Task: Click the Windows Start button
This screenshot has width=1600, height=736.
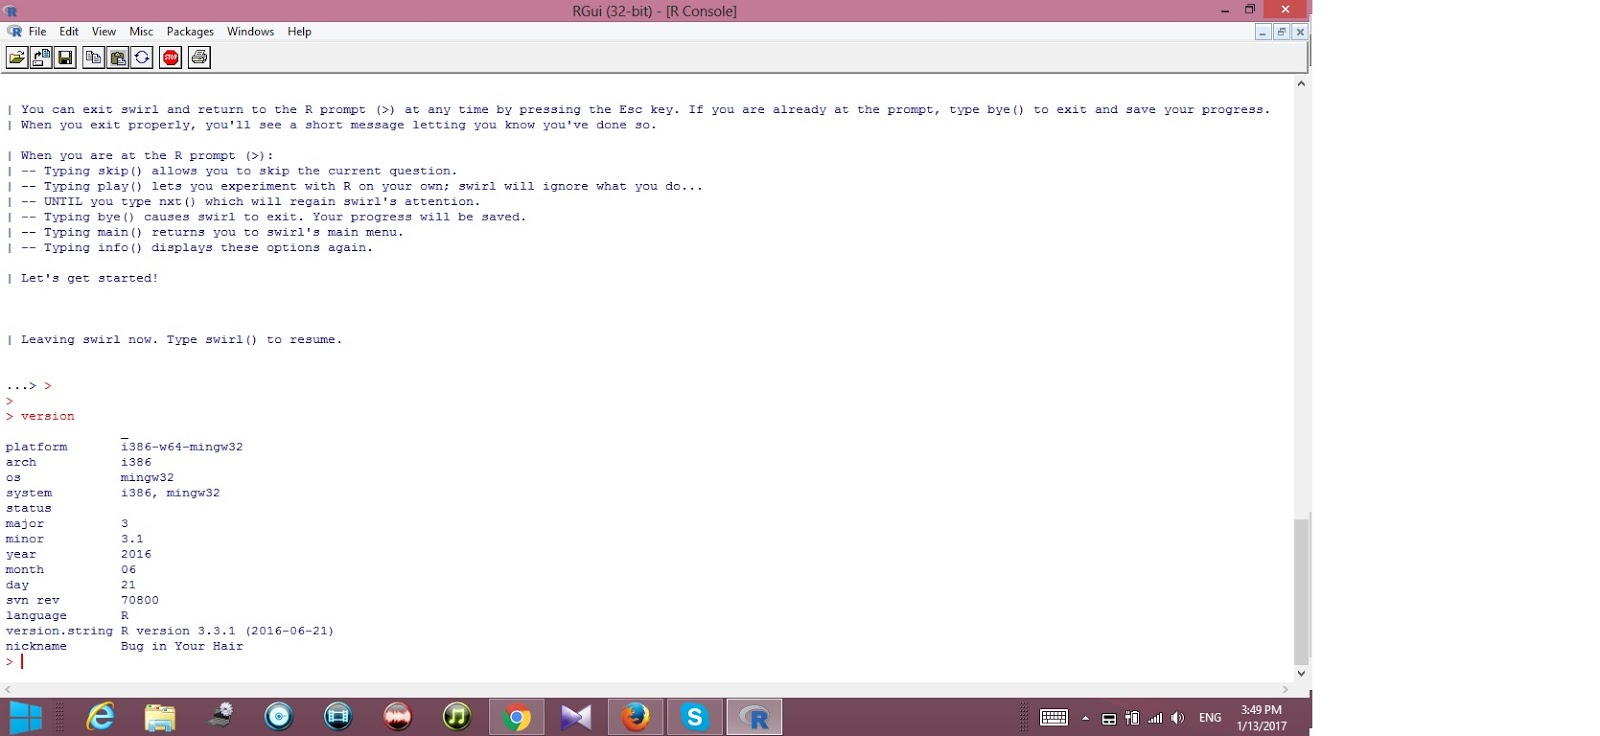Action: [26, 717]
